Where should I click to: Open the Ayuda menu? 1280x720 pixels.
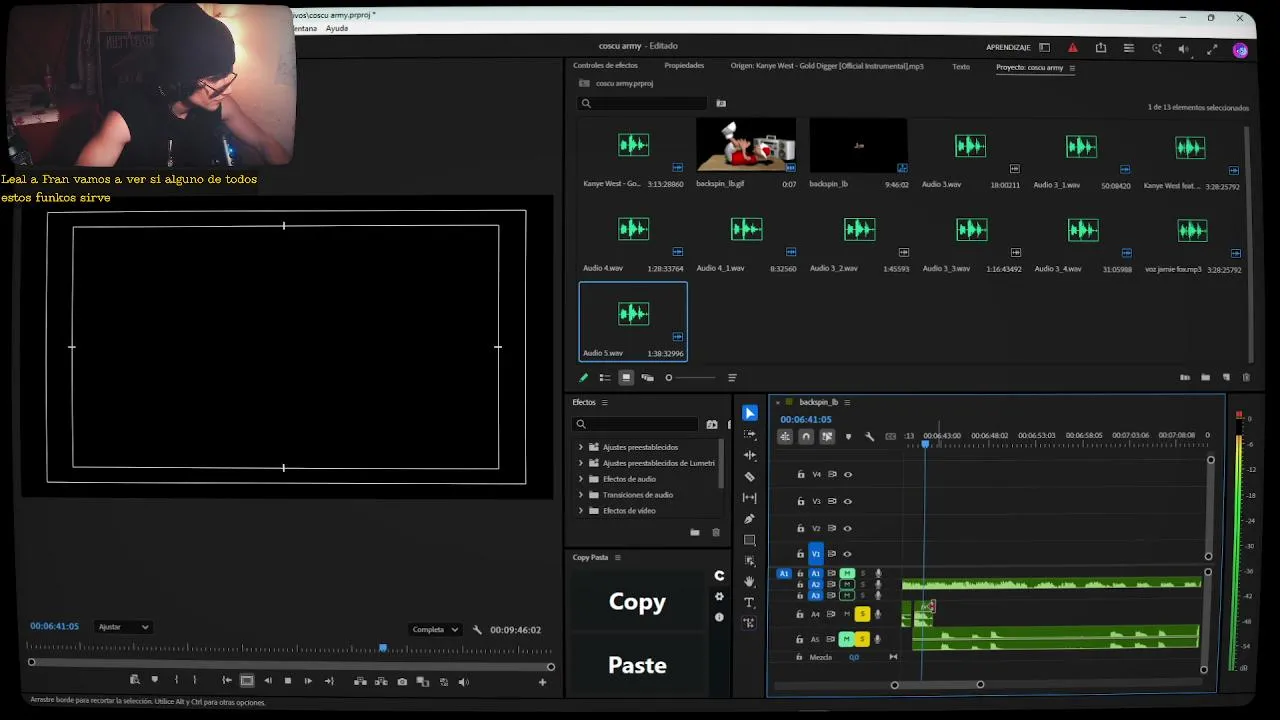pyautogui.click(x=337, y=28)
